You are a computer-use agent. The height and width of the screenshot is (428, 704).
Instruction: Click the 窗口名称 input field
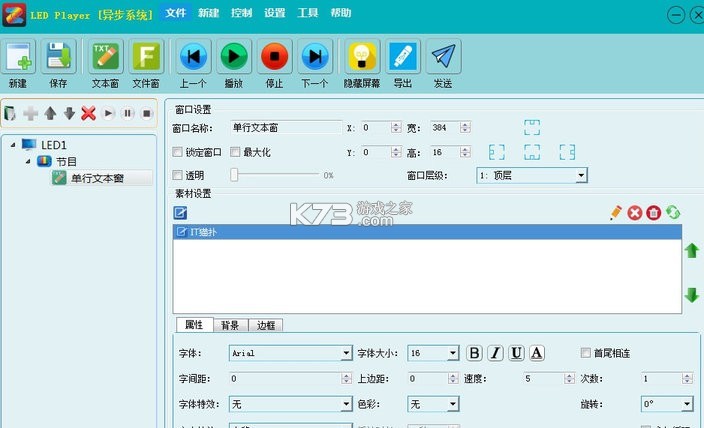(x=286, y=128)
